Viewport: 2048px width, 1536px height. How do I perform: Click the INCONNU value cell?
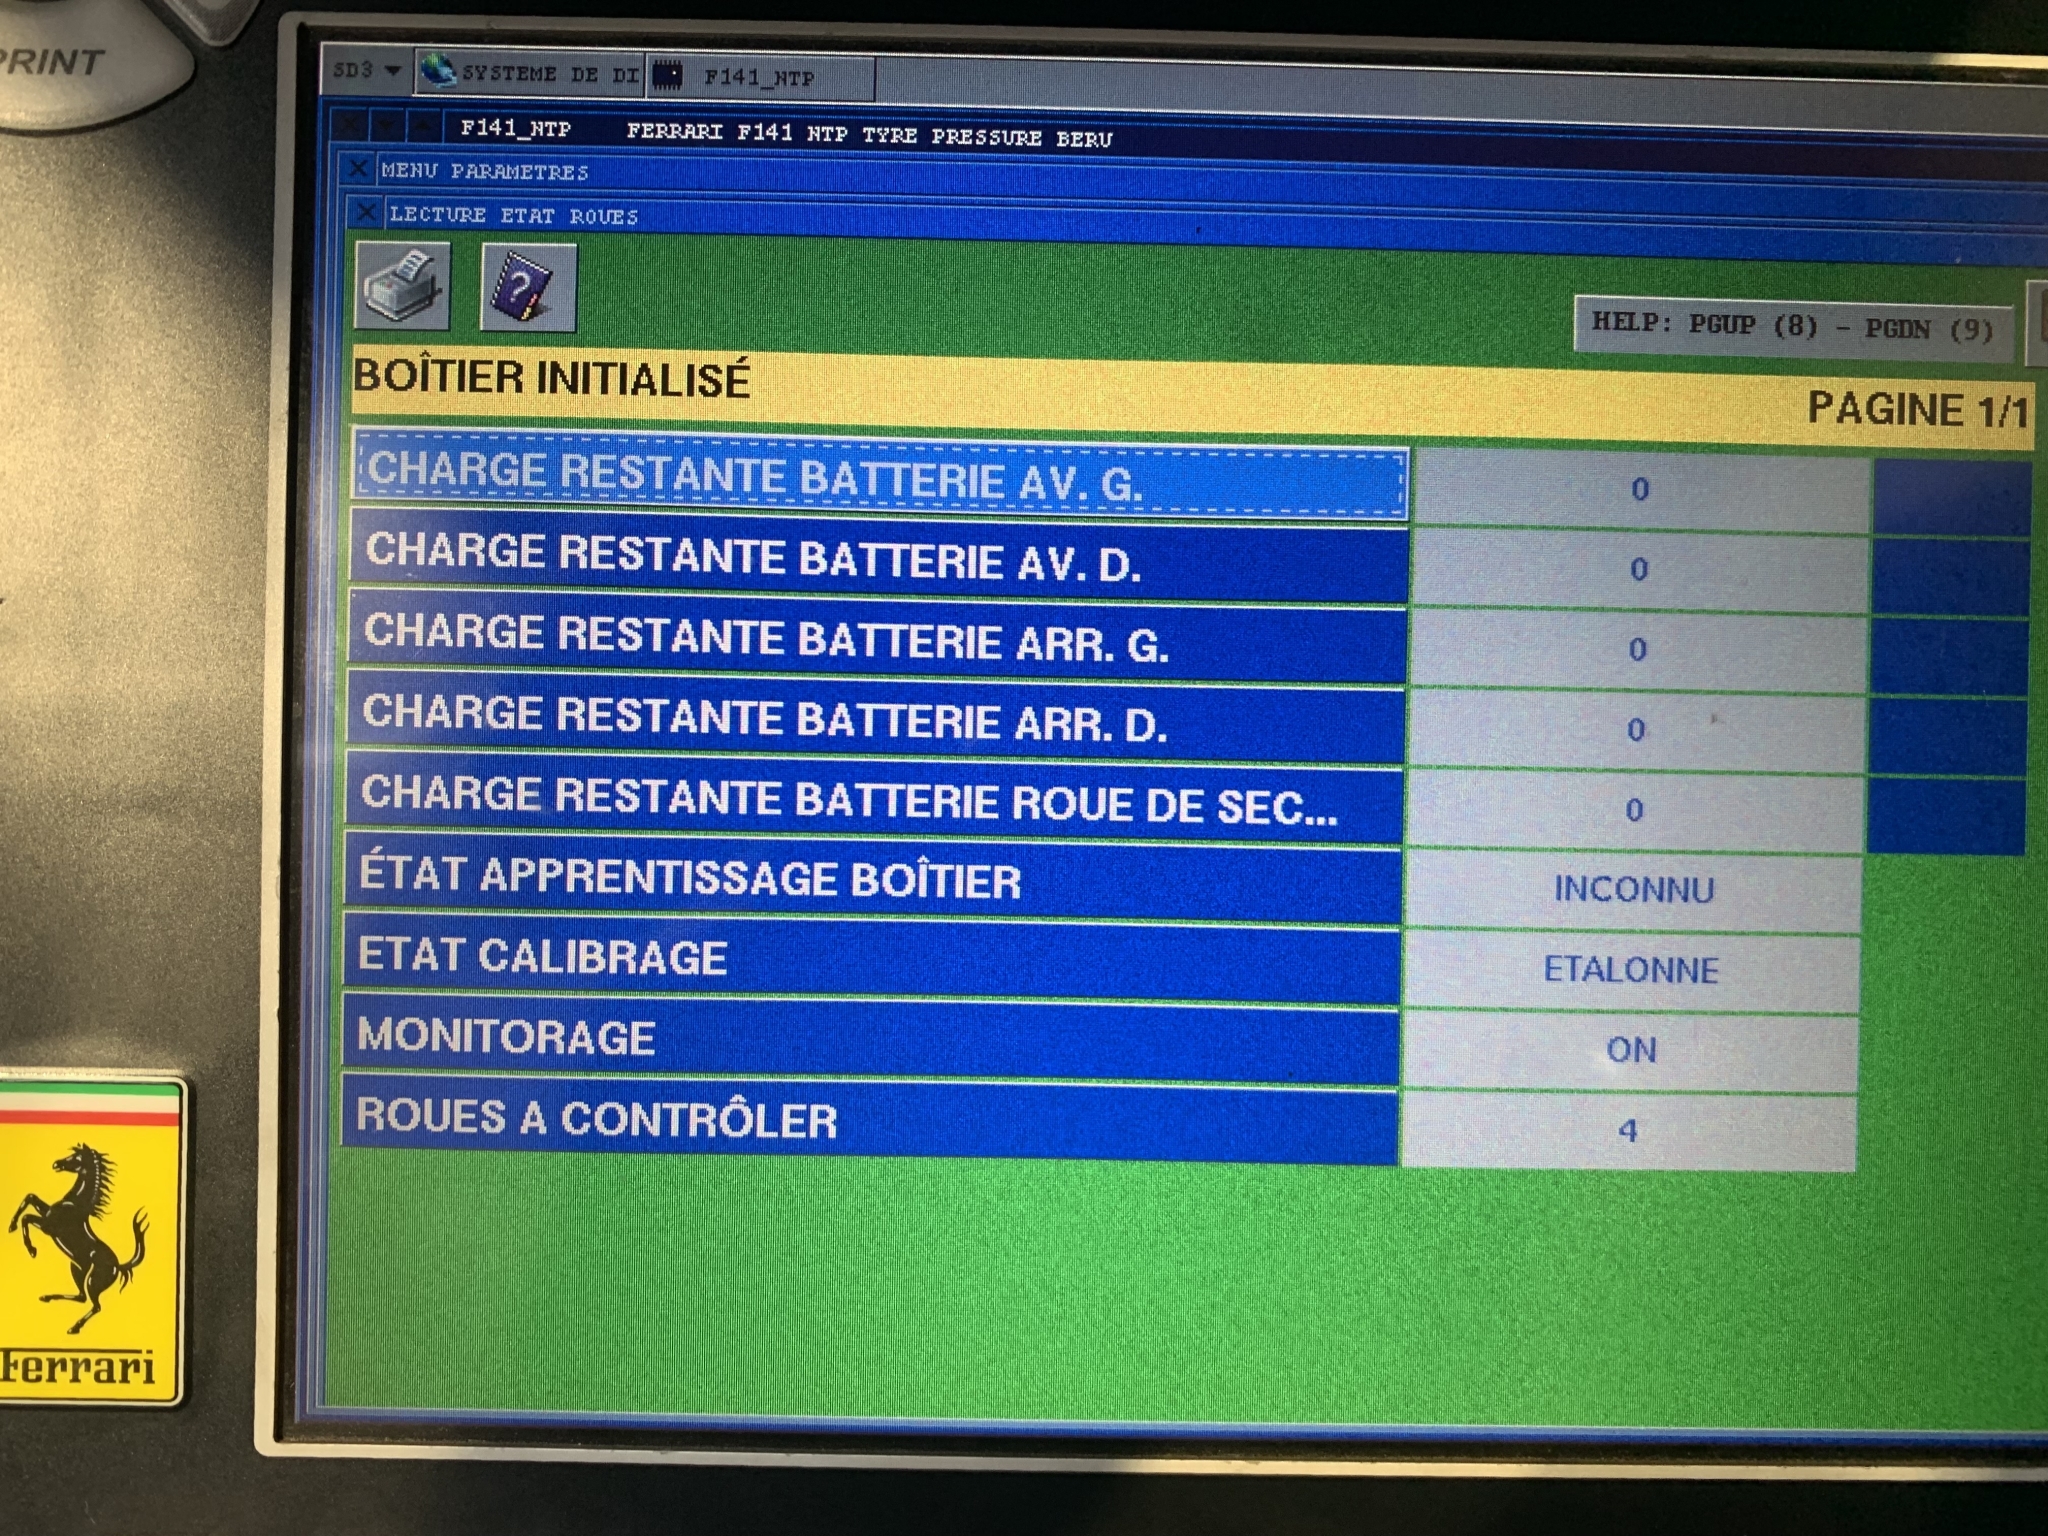coord(1634,889)
